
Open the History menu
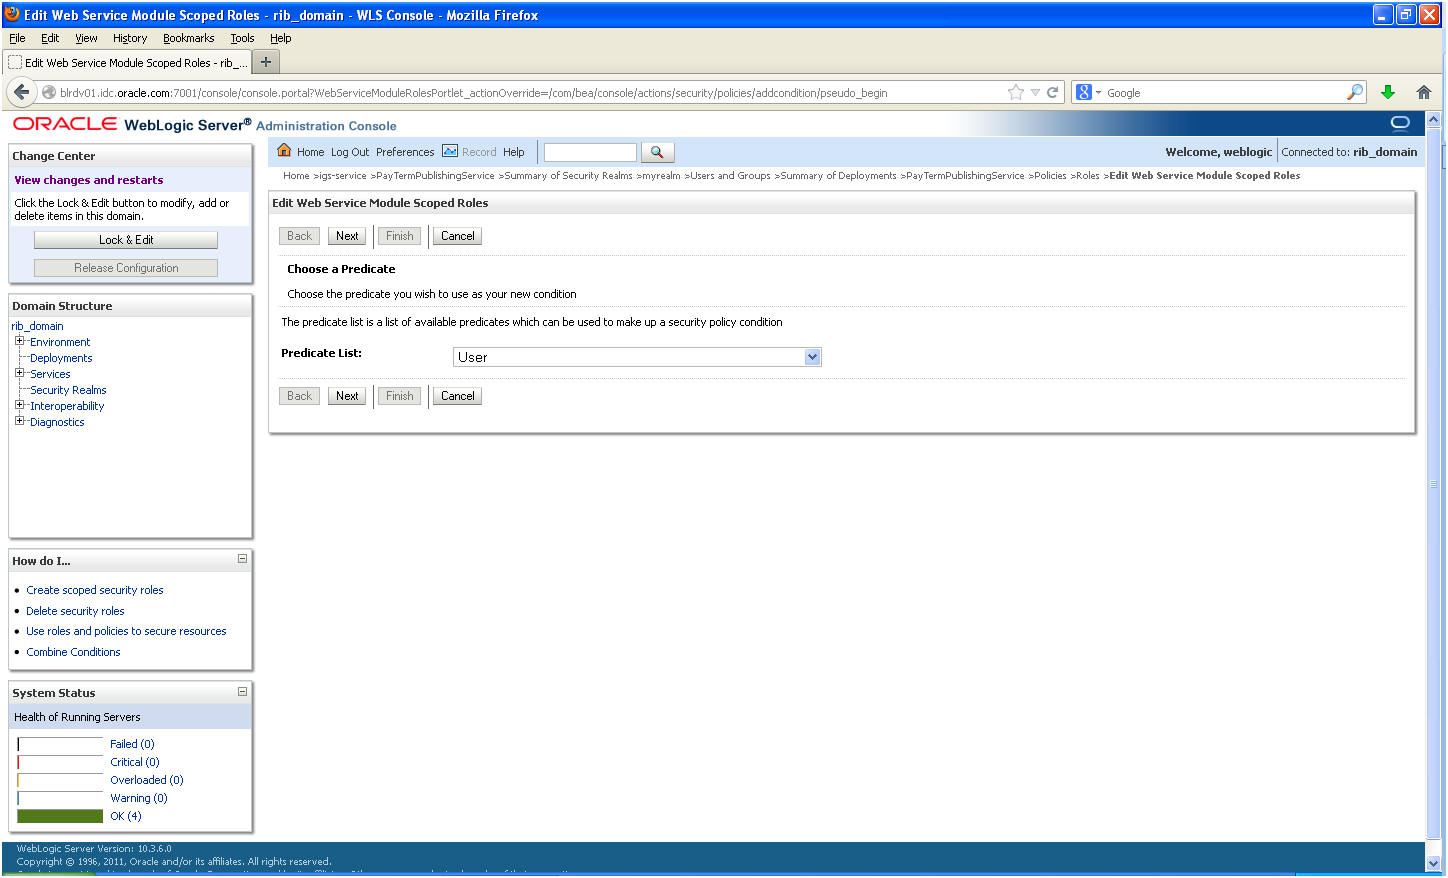(130, 38)
